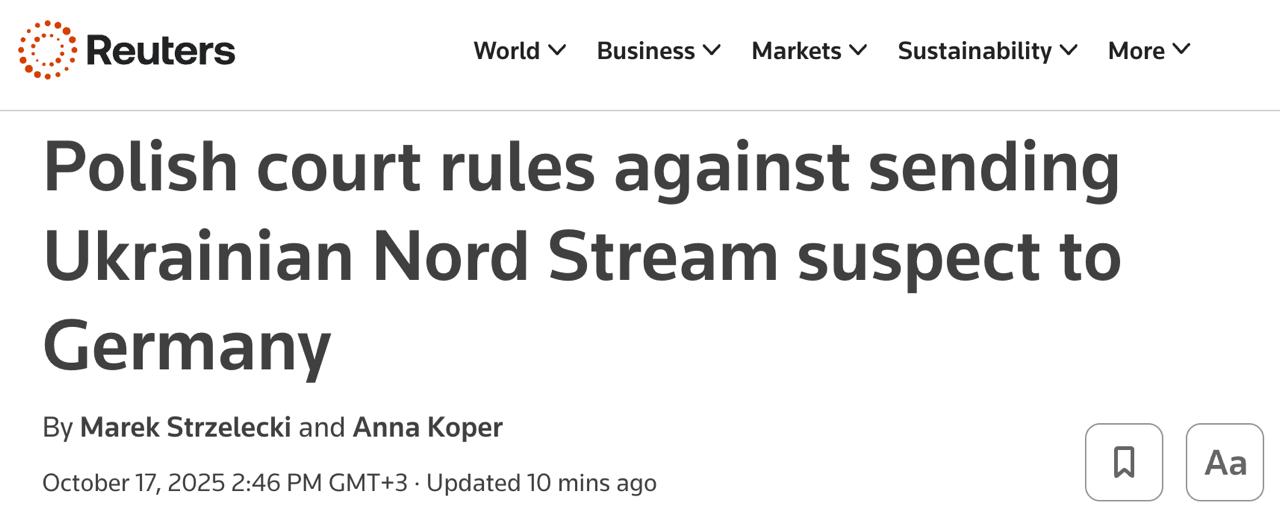Open the World menu
The height and width of the screenshot is (524, 1280).
click(506, 50)
